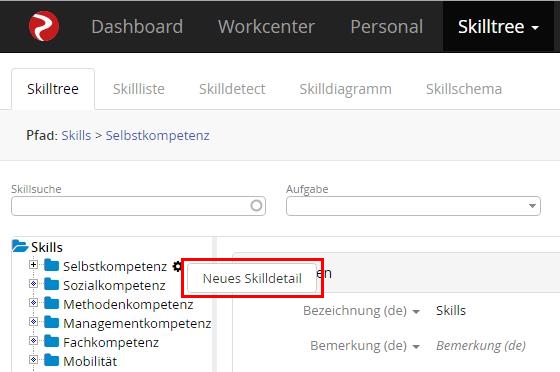Viewport: 560px width, 372px height.
Task: Click the red application logo
Action: pyautogui.click(x=44, y=26)
